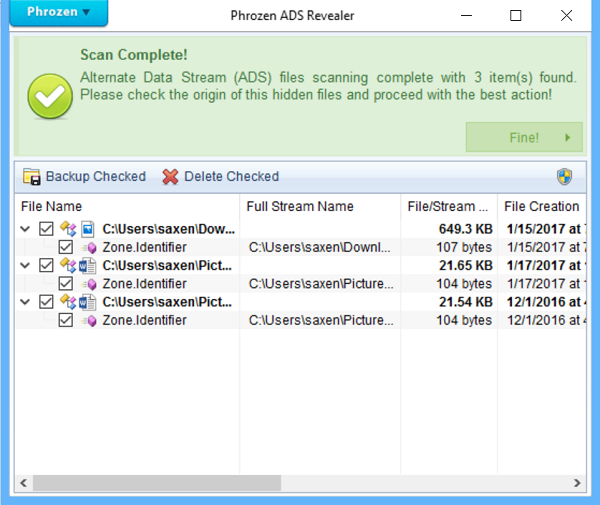
Task: Click the image file icon in 649.3 KB row
Action: [88, 229]
